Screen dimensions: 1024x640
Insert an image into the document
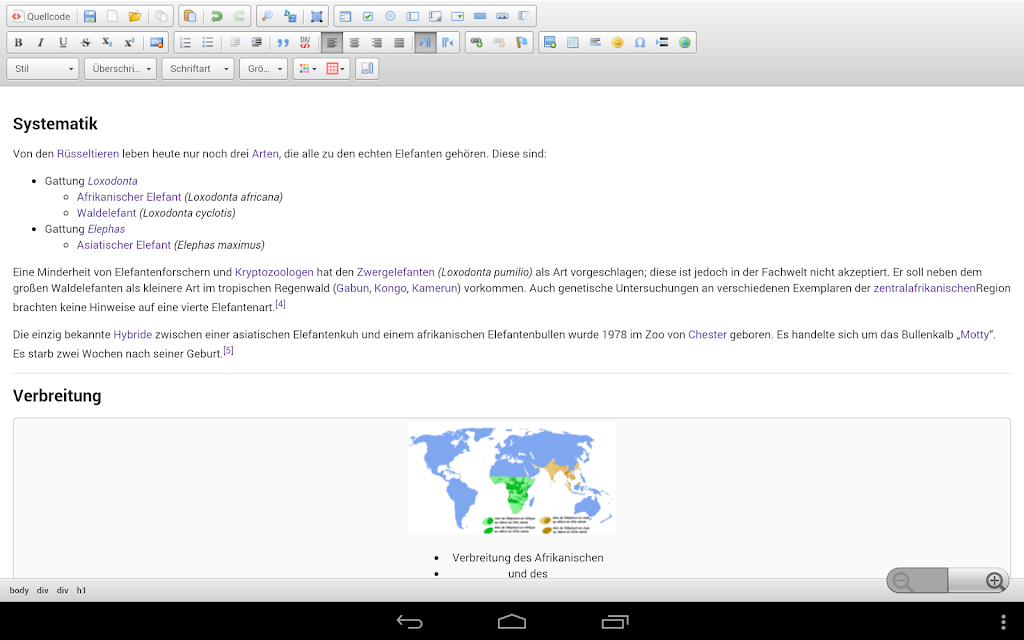tap(550, 42)
